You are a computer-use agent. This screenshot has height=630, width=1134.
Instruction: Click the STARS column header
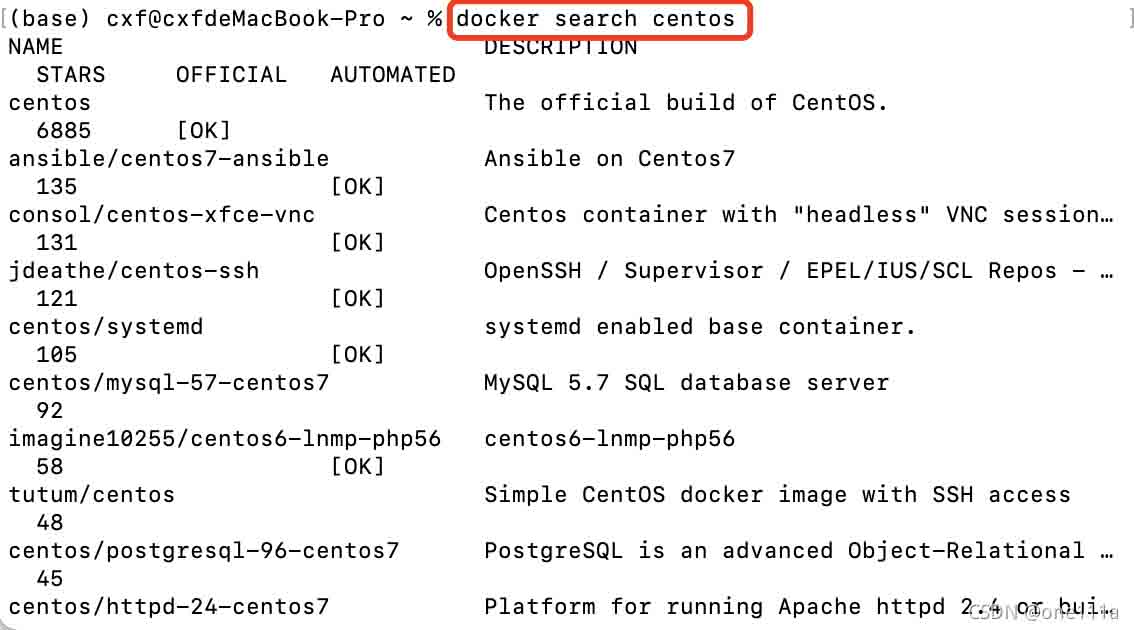point(70,75)
